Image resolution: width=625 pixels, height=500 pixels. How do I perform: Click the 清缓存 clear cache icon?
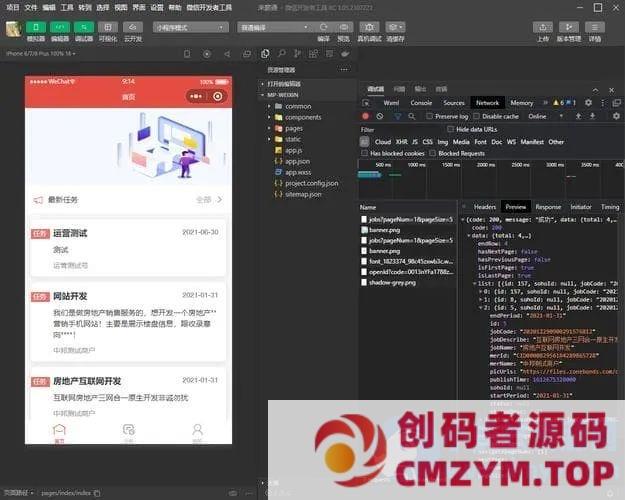pos(395,27)
